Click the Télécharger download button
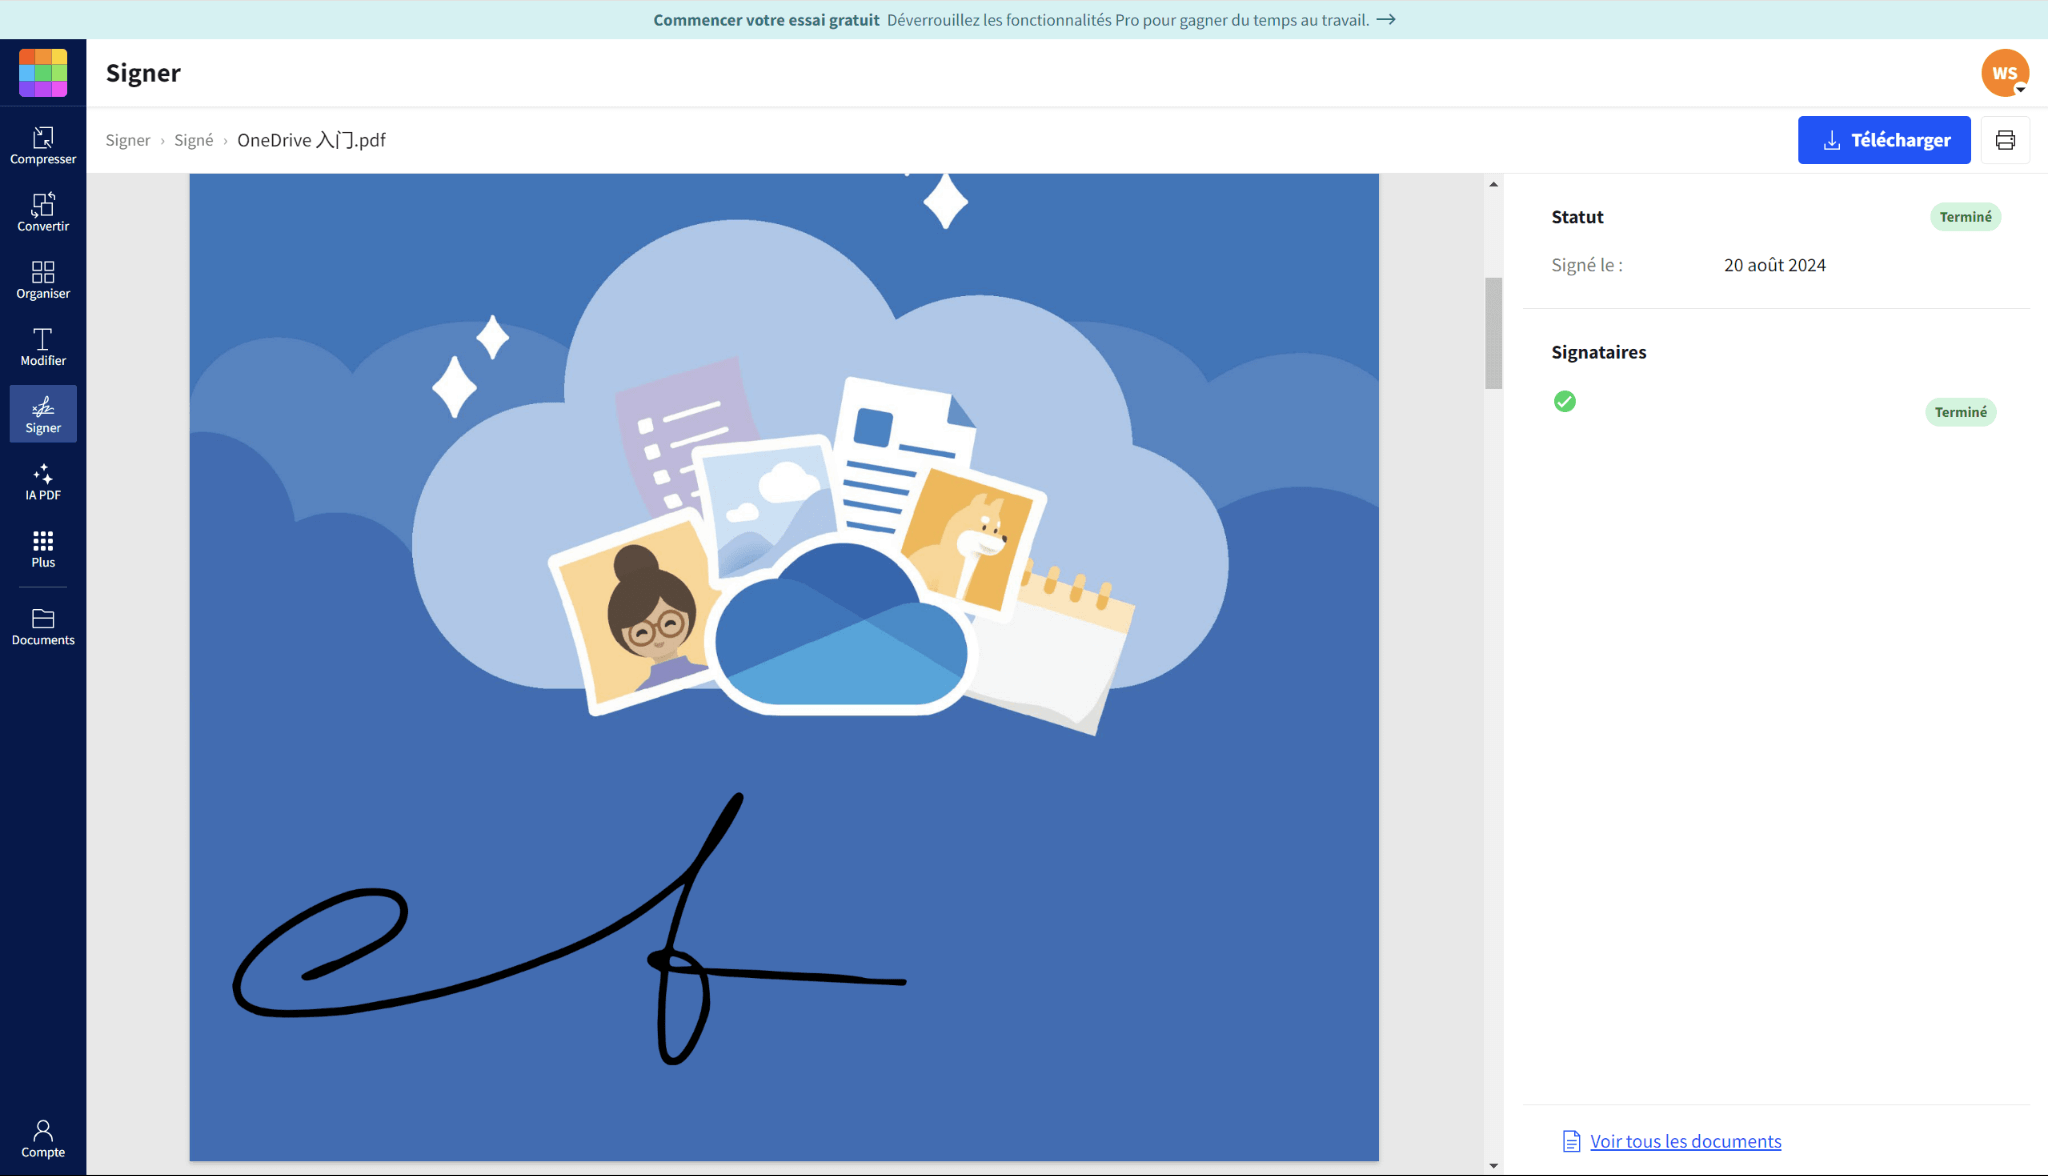 pos(1883,140)
